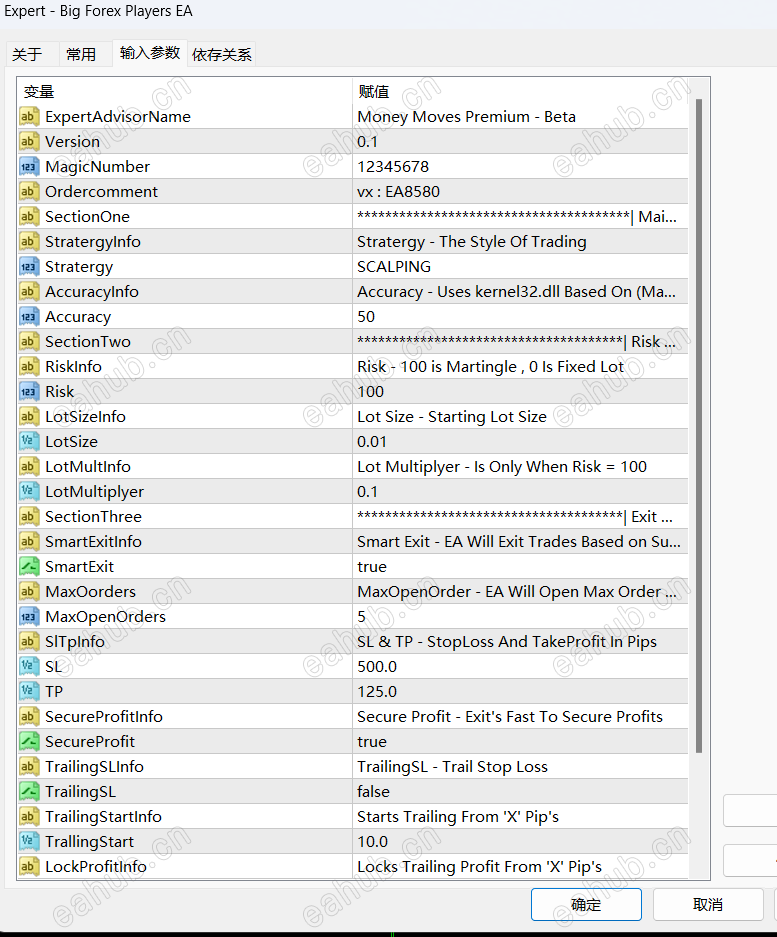Click the double-type icon beside SL
The image size is (777, 937).
click(29, 667)
